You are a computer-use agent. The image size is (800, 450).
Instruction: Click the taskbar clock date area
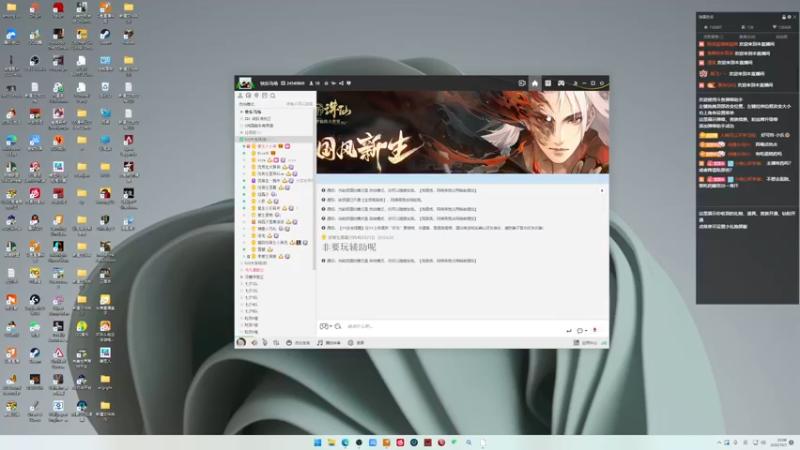[781, 442]
